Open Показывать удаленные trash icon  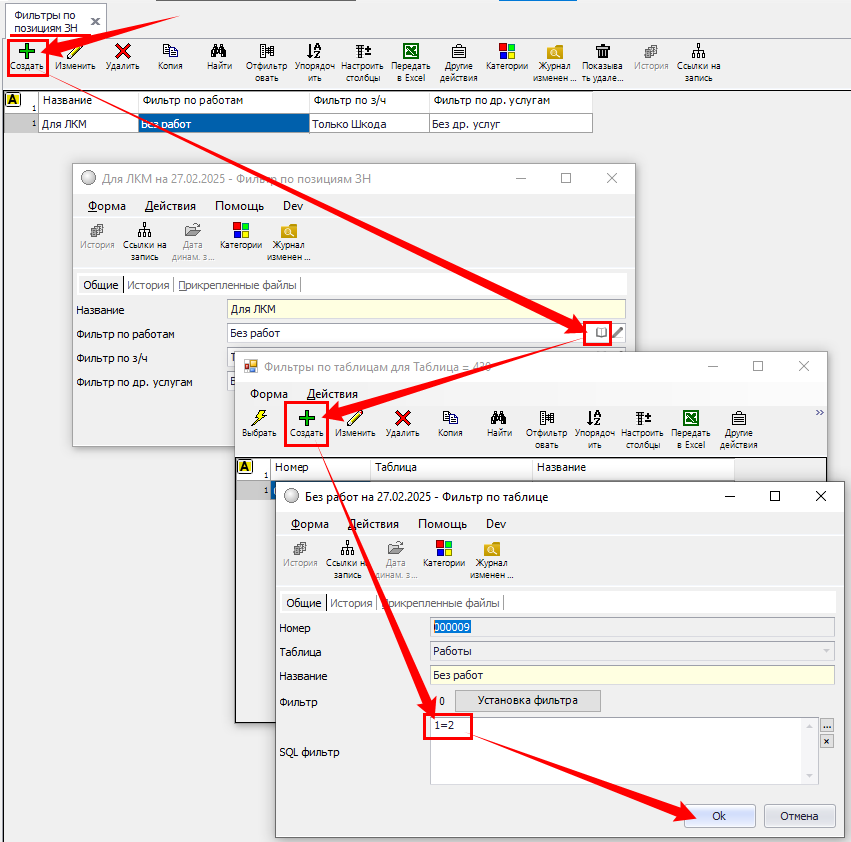(x=603, y=51)
